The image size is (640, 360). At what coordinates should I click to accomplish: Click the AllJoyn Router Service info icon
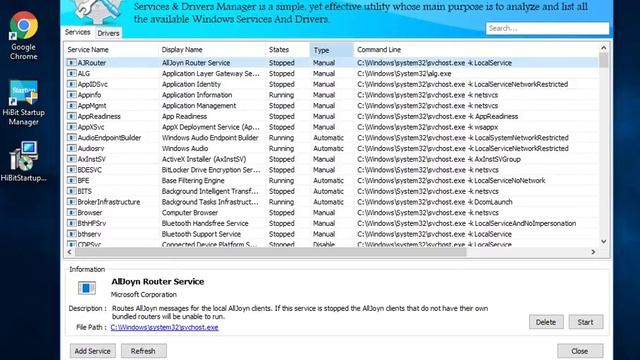(87, 288)
